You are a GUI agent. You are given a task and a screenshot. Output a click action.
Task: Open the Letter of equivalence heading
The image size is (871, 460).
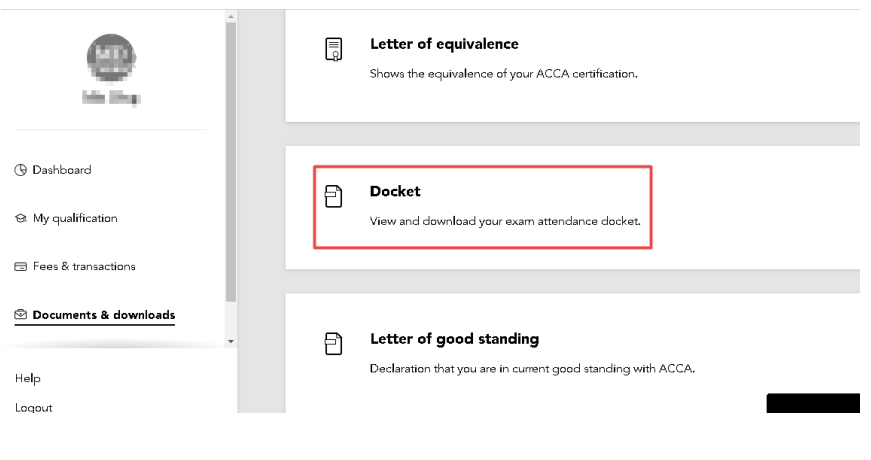point(444,44)
